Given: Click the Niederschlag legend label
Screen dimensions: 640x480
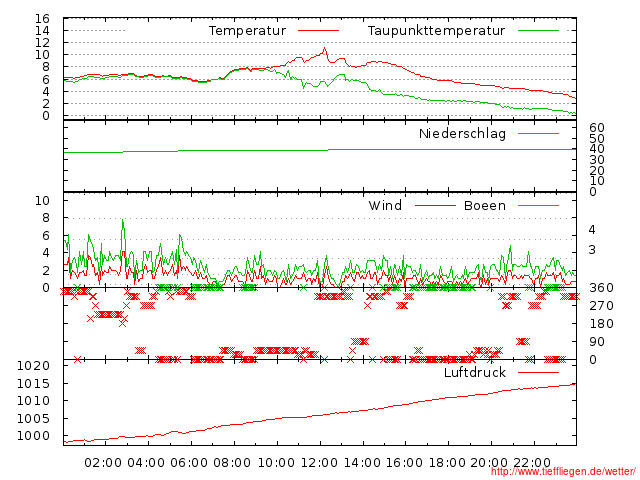Looking at the screenshot, I should (462, 133).
